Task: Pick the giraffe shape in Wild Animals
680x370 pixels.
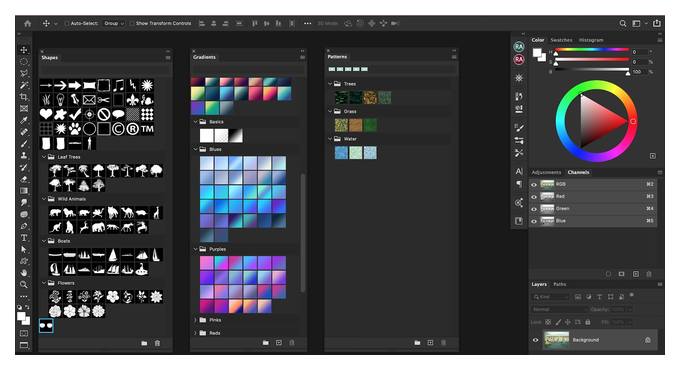Action: pyautogui.click(x=156, y=213)
